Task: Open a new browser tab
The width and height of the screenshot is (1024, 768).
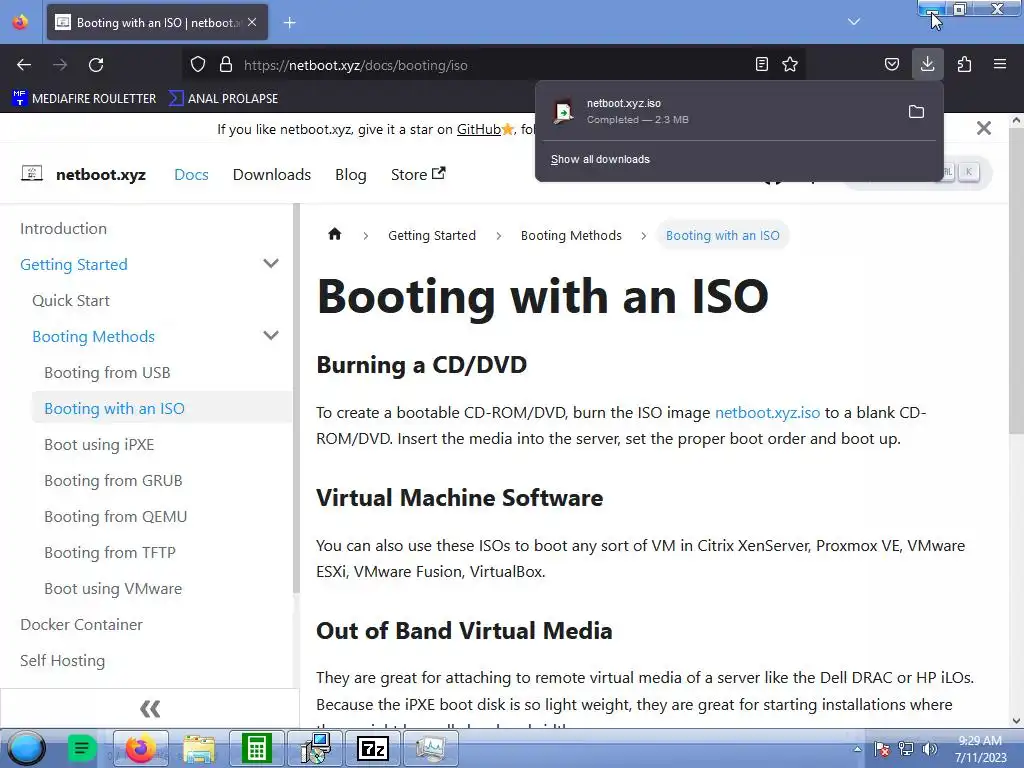Action: click(289, 23)
